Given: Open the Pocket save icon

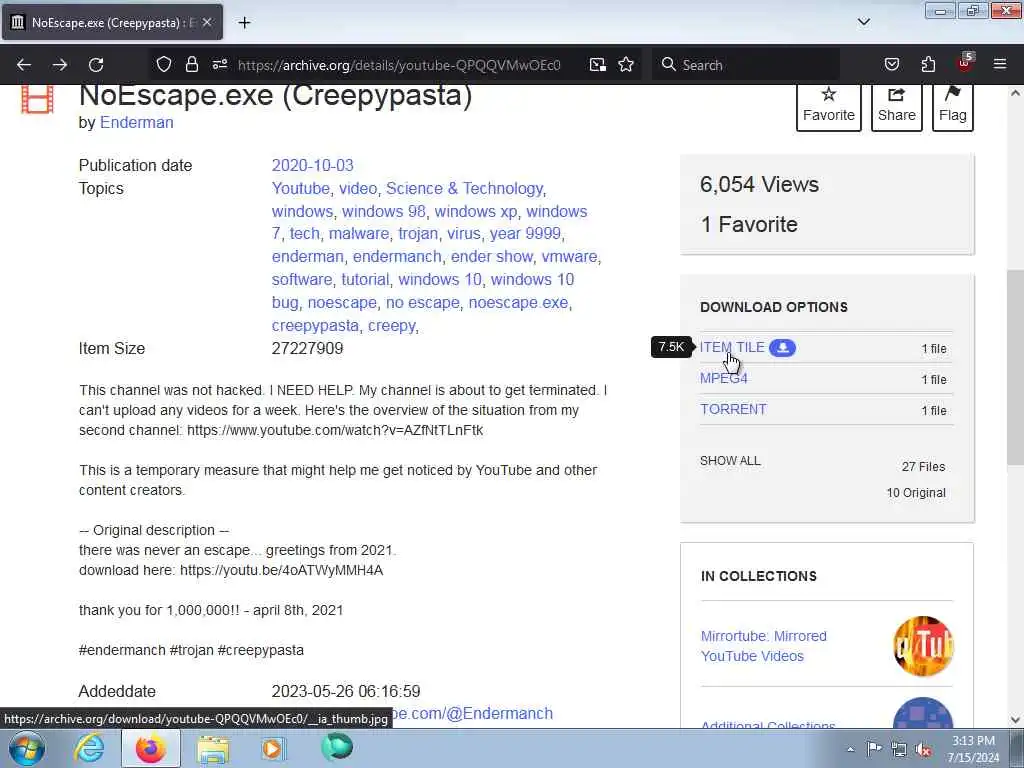Looking at the screenshot, I should [891, 65].
